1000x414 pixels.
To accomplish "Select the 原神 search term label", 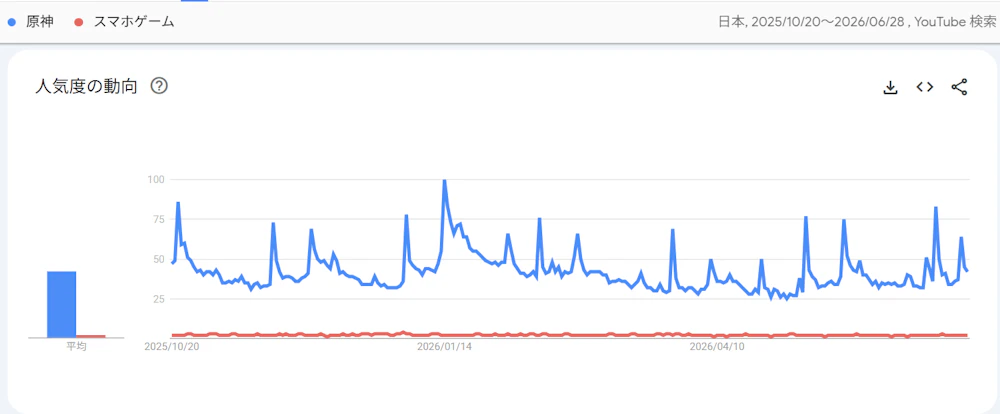I will click(x=40, y=22).
